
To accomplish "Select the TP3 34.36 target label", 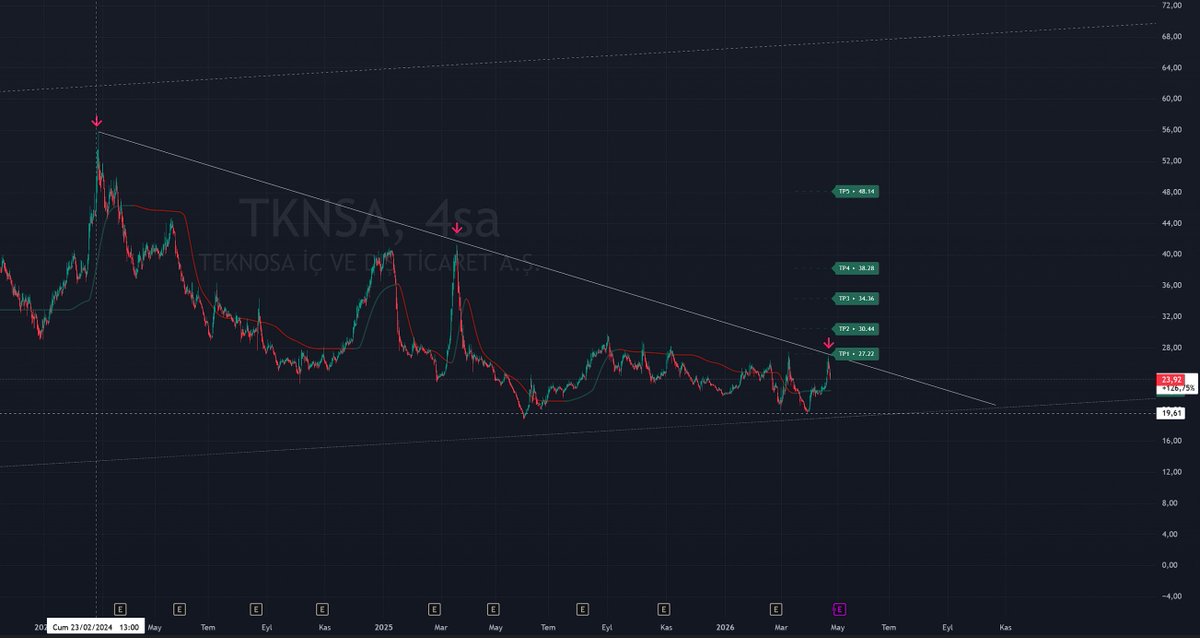I will (x=856, y=298).
